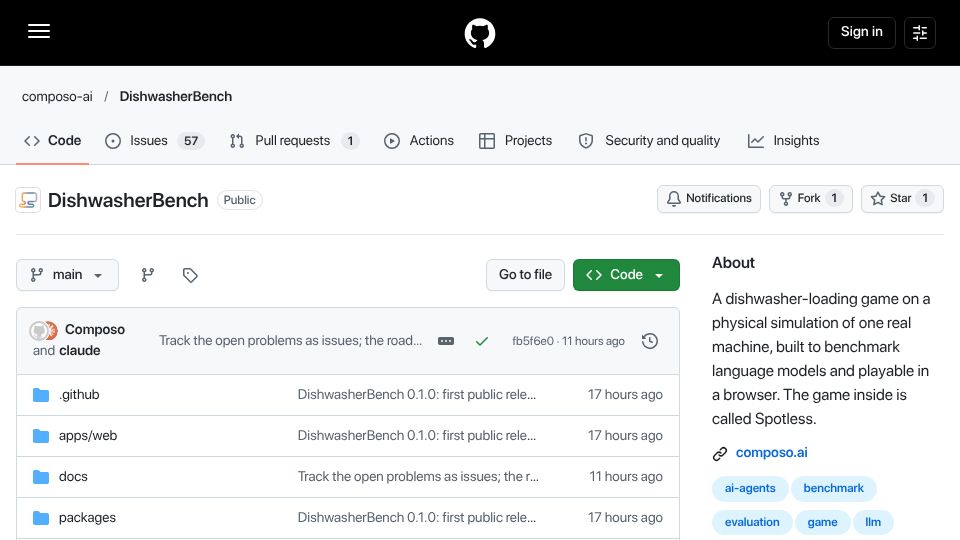960x540 pixels.
Task: Click the Notifications bell button
Action: pyautogui.click(x=709, y=198)
